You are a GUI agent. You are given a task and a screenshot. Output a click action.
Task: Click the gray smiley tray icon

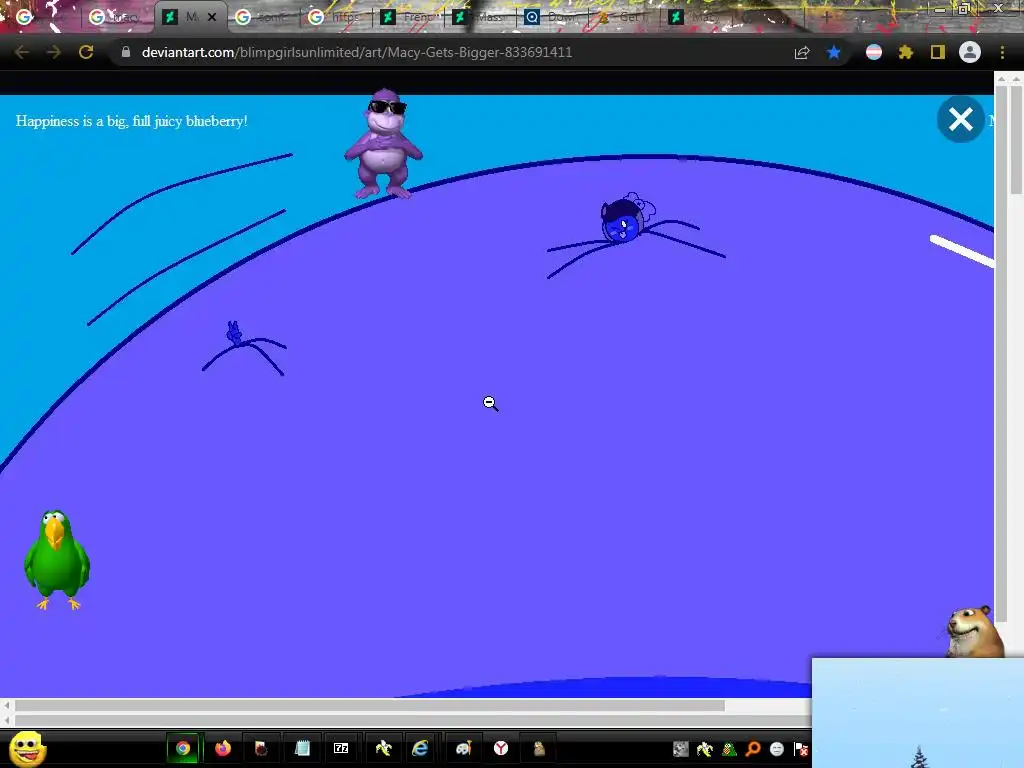[776, 749]
